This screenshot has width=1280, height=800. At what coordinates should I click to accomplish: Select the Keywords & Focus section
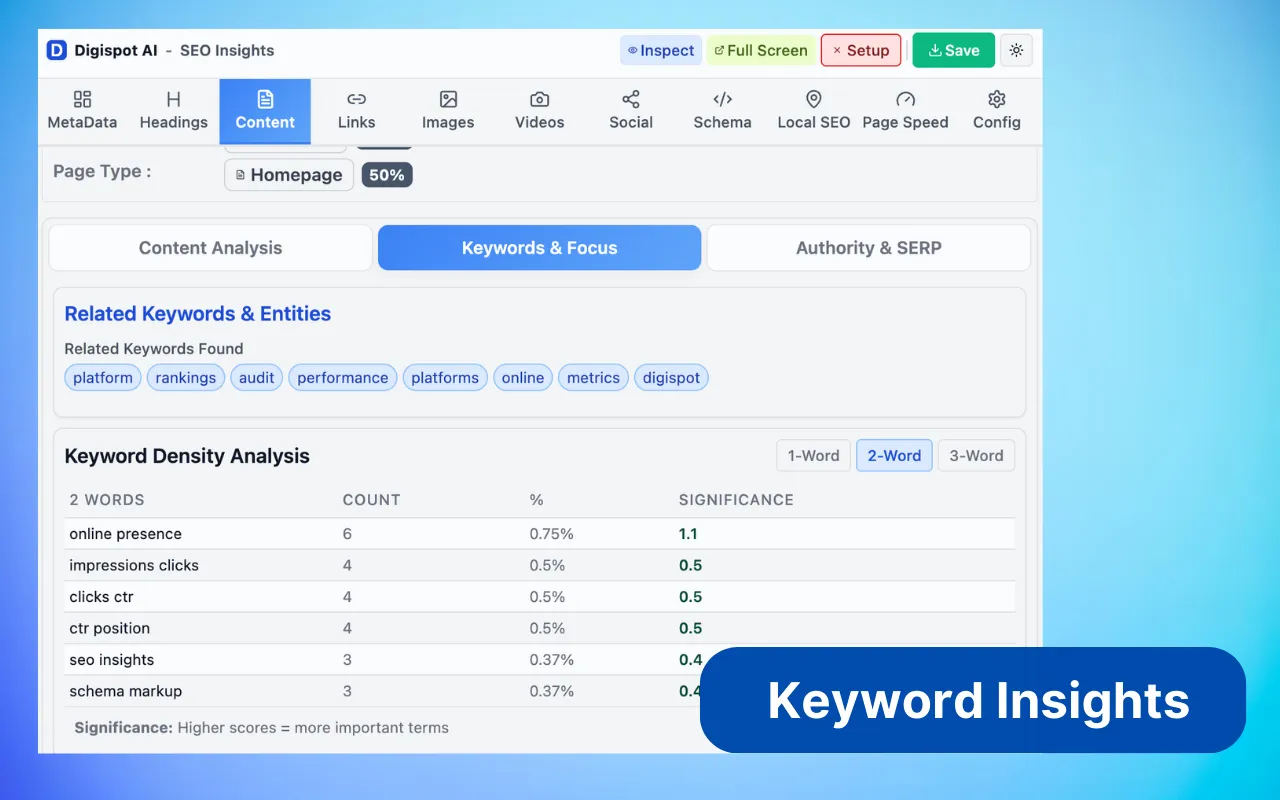click(539, 248)
